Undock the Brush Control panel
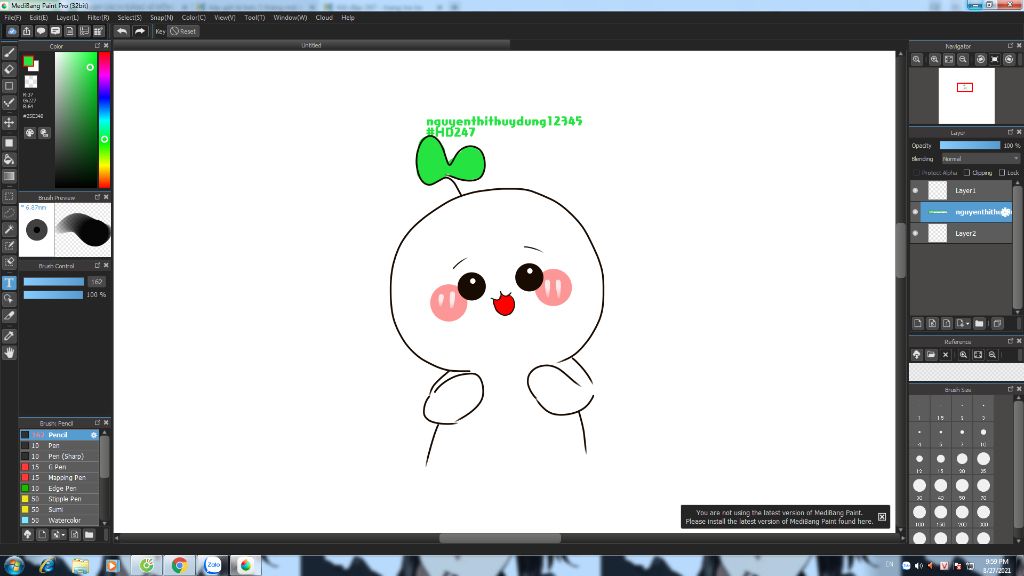 pyautogui.click(x=97, y=266)
